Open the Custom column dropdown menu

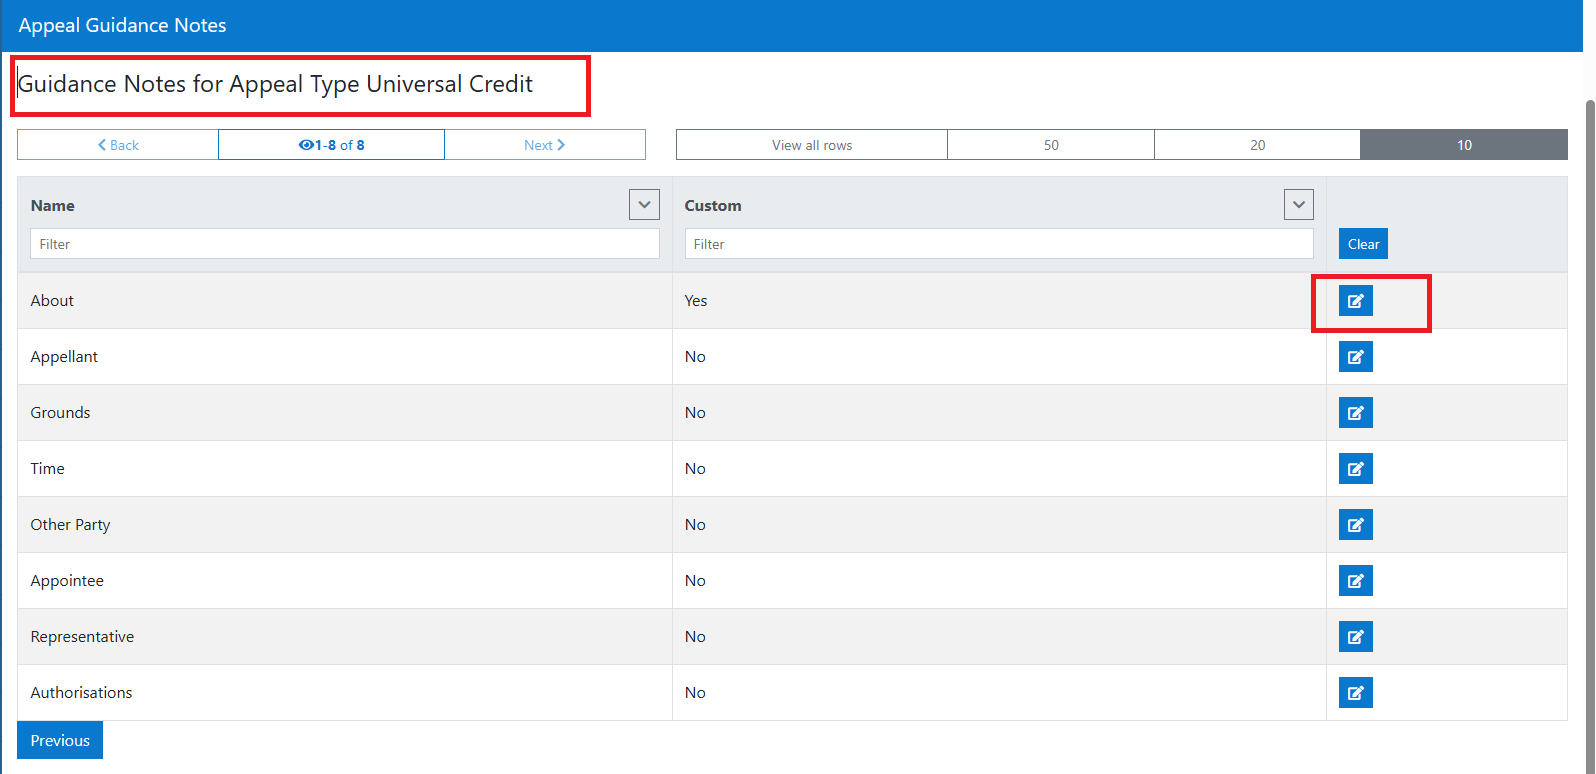pyautogui.click(x=1299, y=205)
